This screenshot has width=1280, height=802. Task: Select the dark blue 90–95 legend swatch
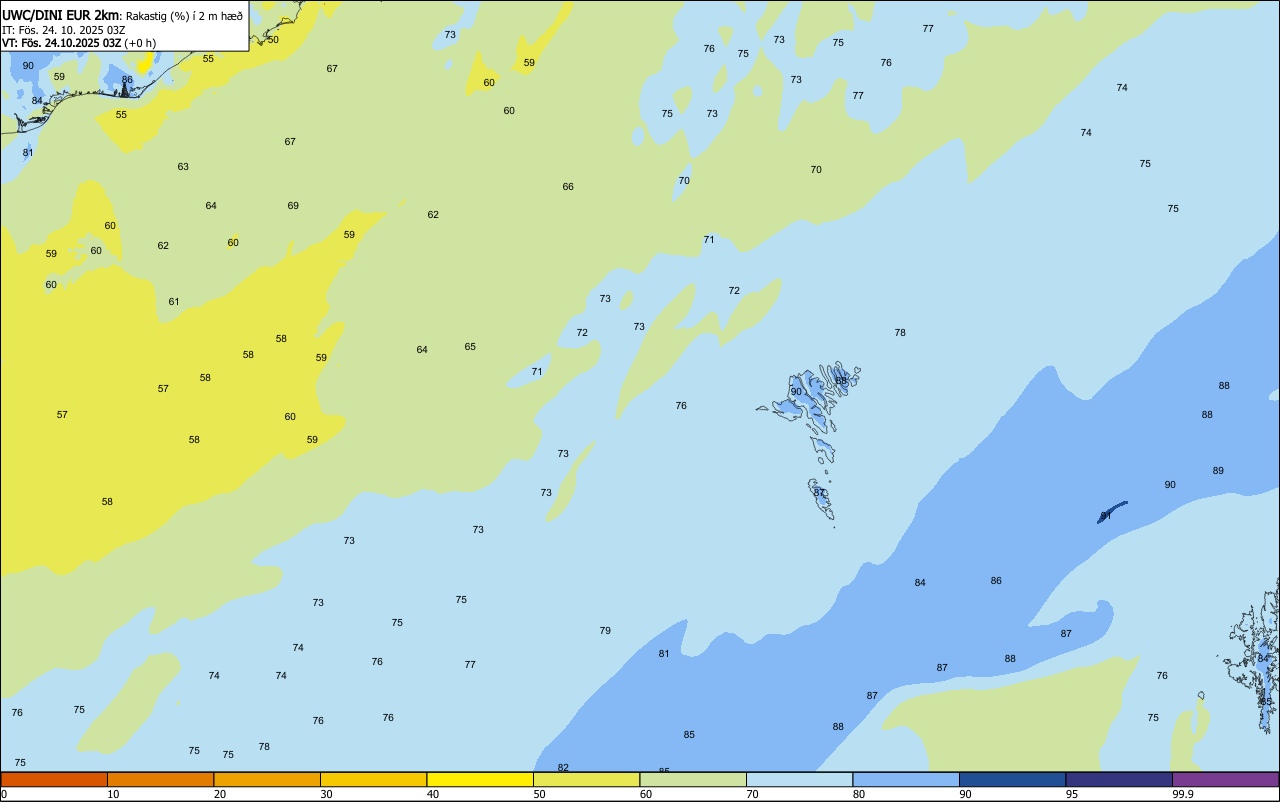click(x=1012, y=779)
